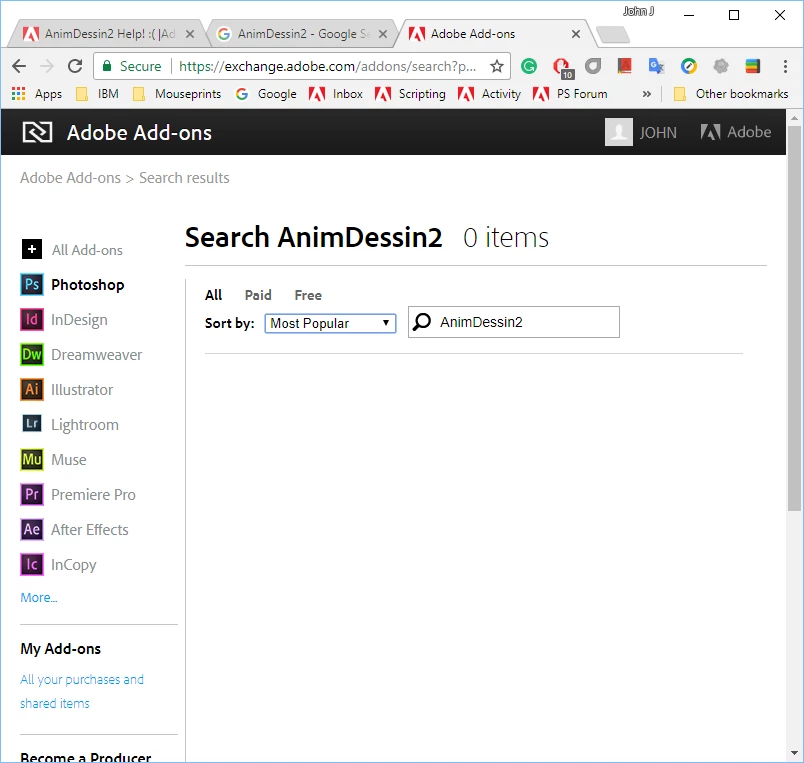The height and width of the screenshot is (763, 804).
Task: Close the AnimDessin2 Help tab
Action: tap(190, 34)
